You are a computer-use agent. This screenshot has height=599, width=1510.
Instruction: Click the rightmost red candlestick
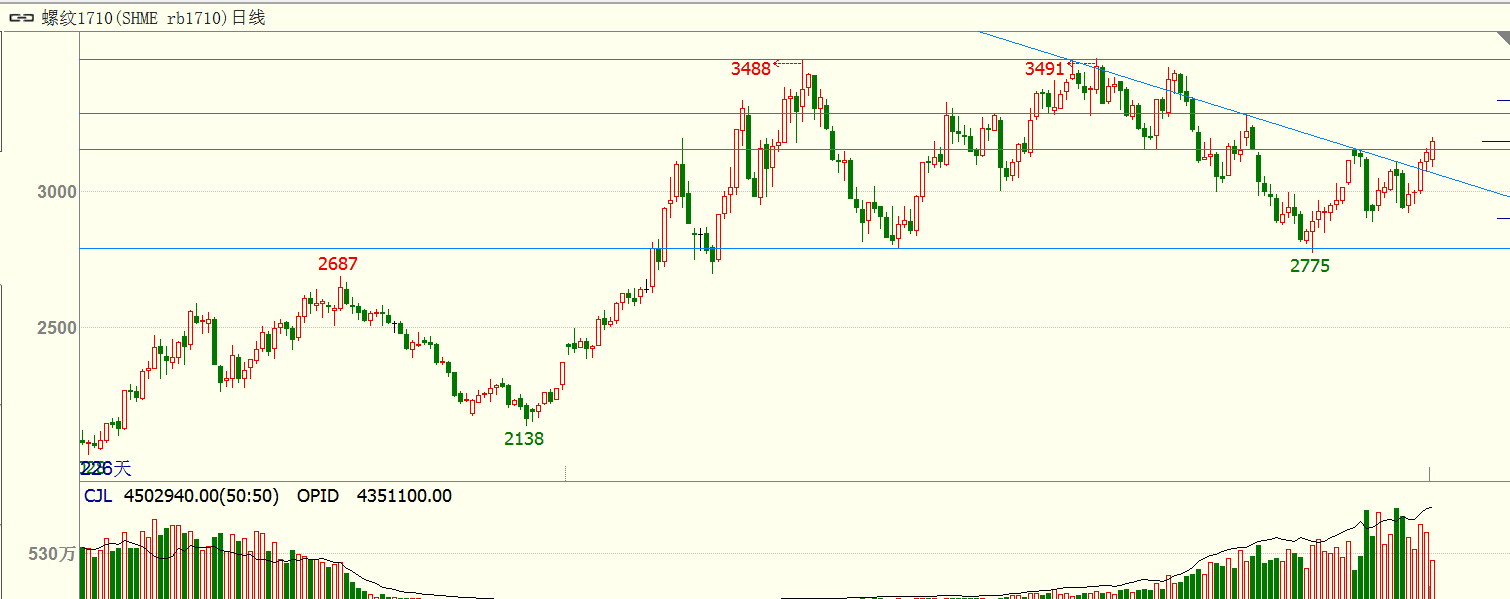(1432, 150)
